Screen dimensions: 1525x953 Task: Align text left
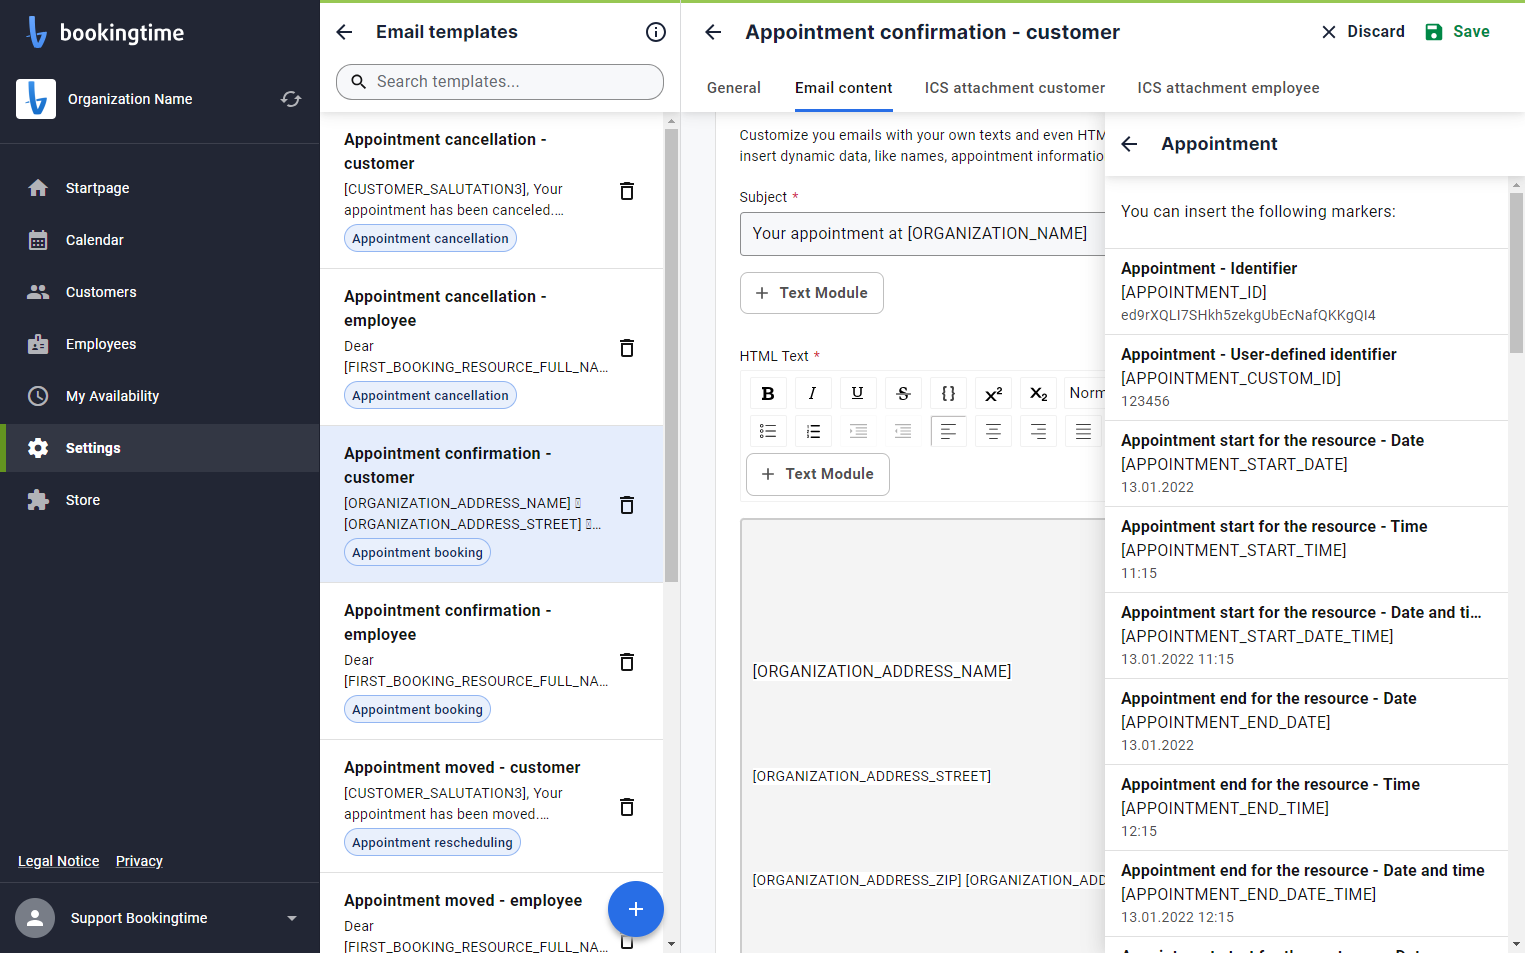click(x=948, y=431)
